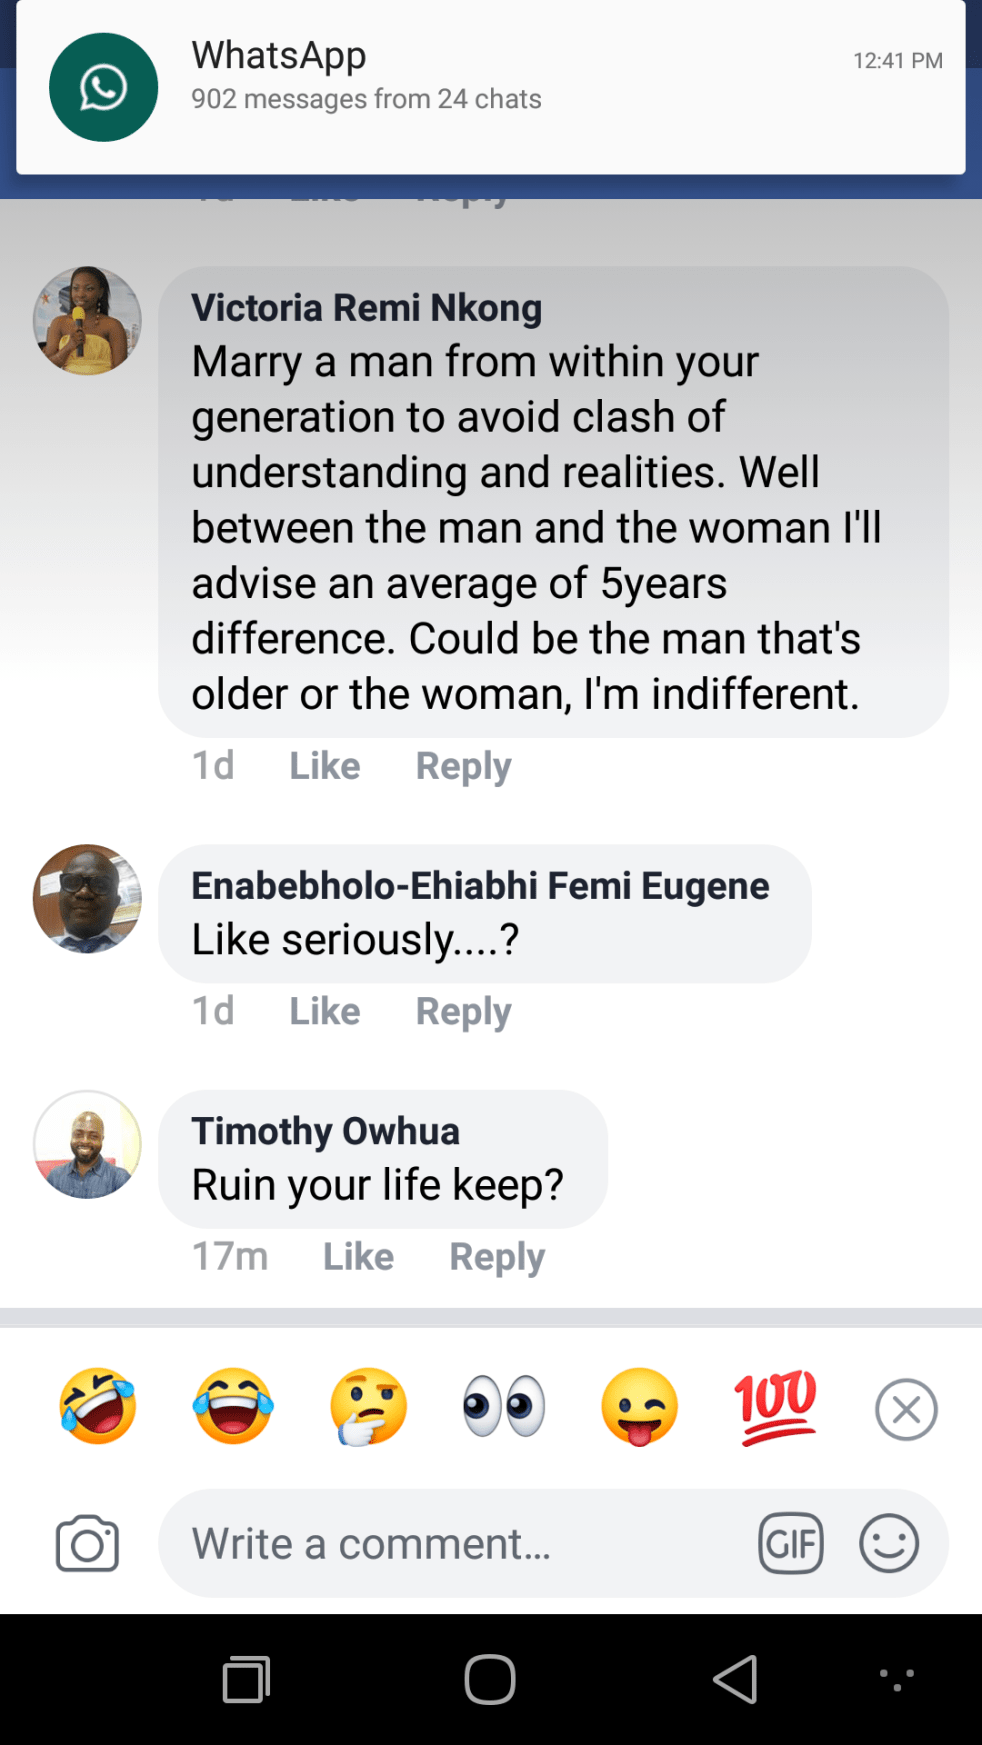This screenshot has width=982, height=1745.
Task: Open Timothy Owhua's profile name link
Action: click(x=325, y=1131)
